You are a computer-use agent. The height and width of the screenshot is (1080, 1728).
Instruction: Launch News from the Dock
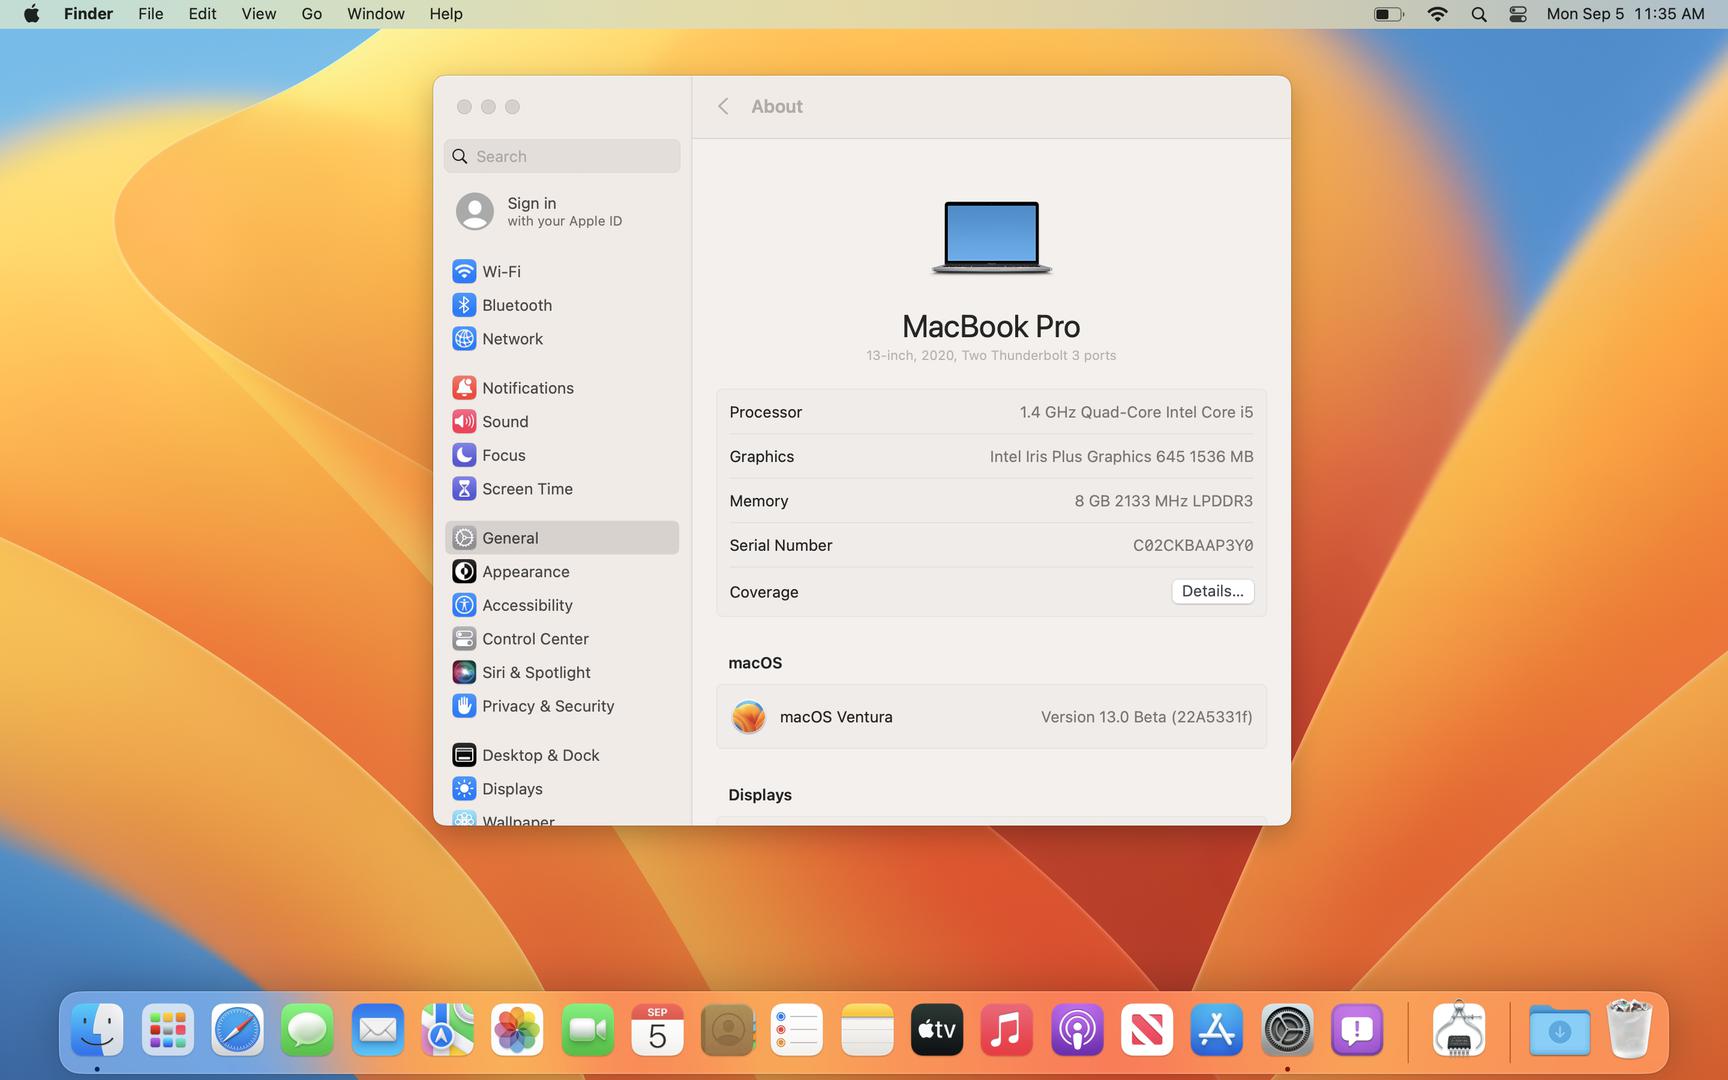coord(1147,1030)
